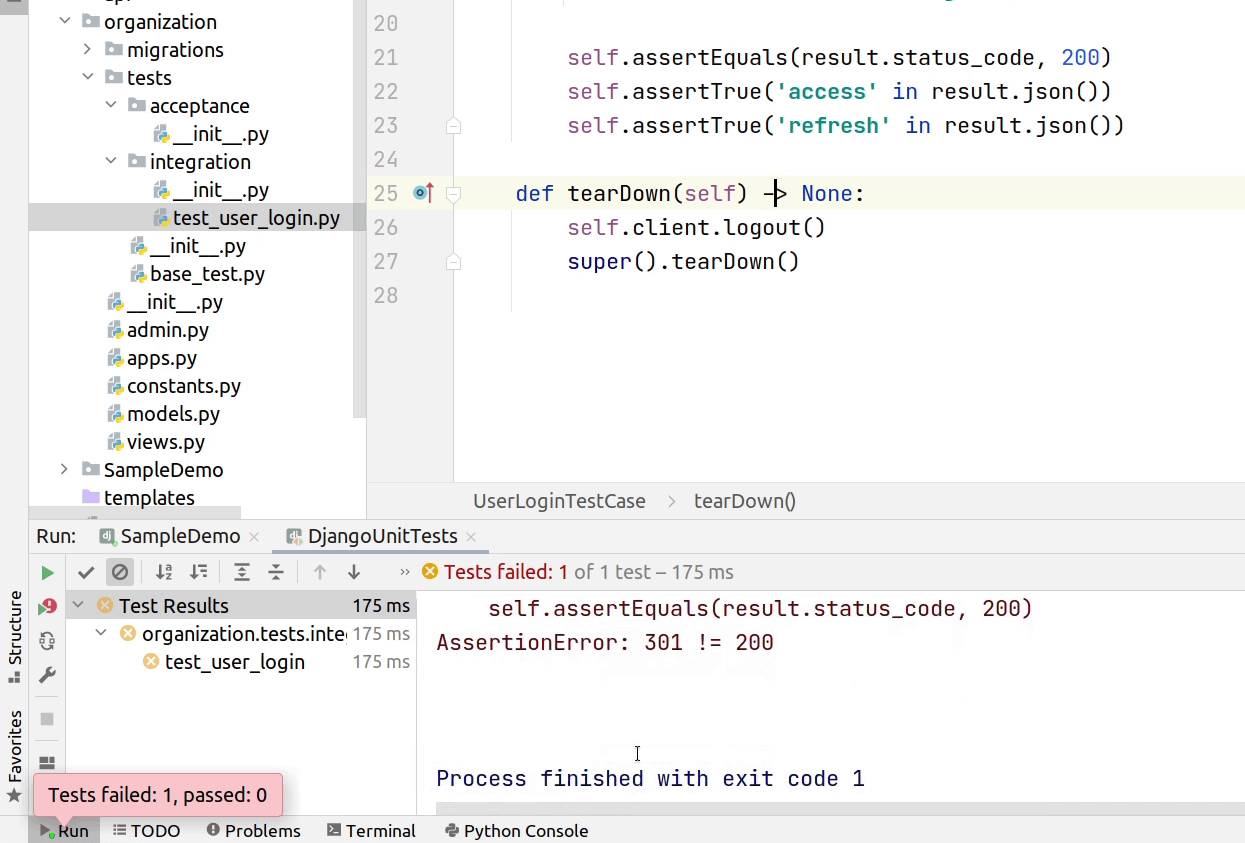Click Toggle auto-test rerun icon
Image resolution: width=1245 pixels, height=843 pixels.
[47, 641]
